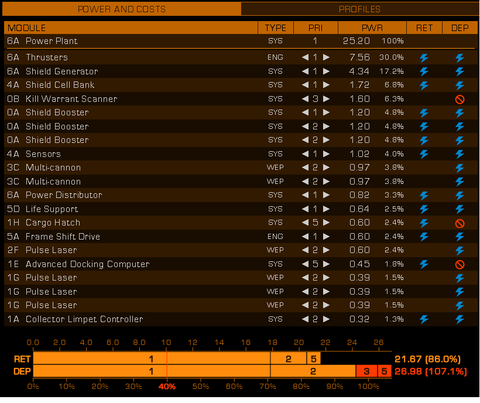Toggle Life Support retracted power icon
This screenshot has height=403, width=480.
pos(424,209)
